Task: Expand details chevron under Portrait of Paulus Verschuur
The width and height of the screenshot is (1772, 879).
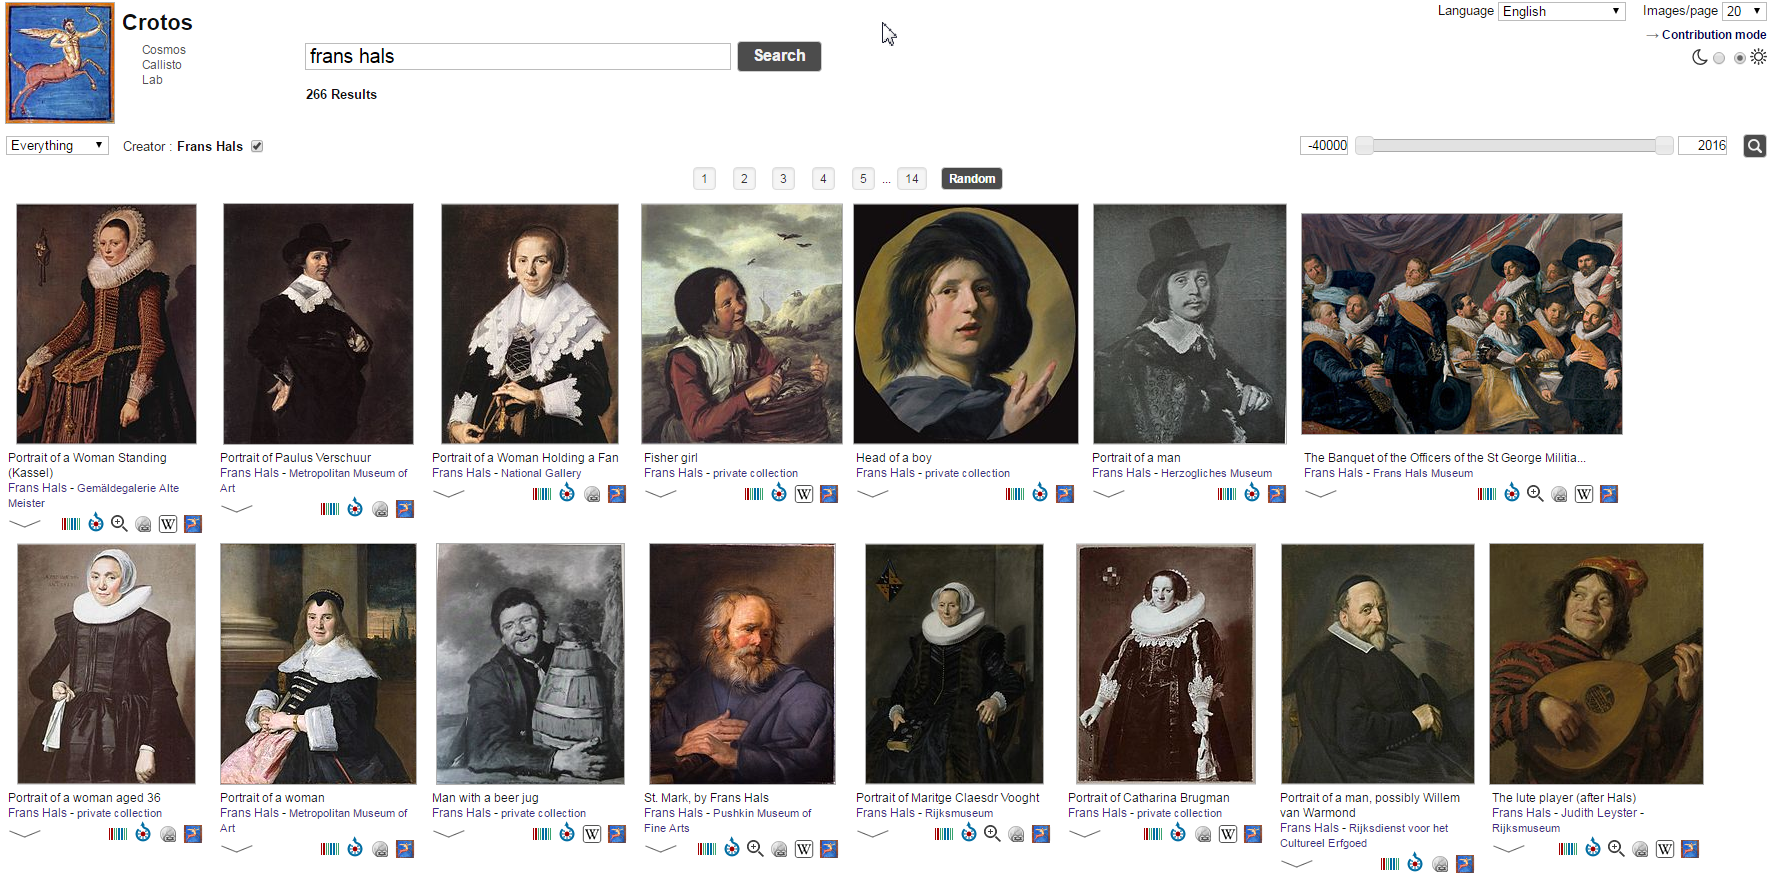Action: pos(236,509)
